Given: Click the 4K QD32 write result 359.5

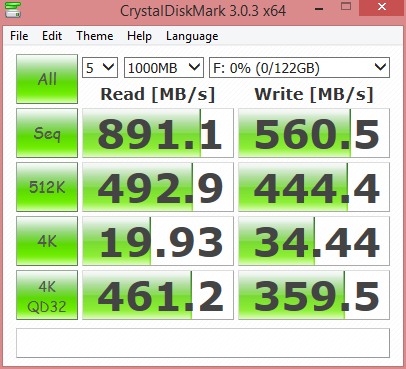Looking at the screenshot, I should [x=314, y=295].
